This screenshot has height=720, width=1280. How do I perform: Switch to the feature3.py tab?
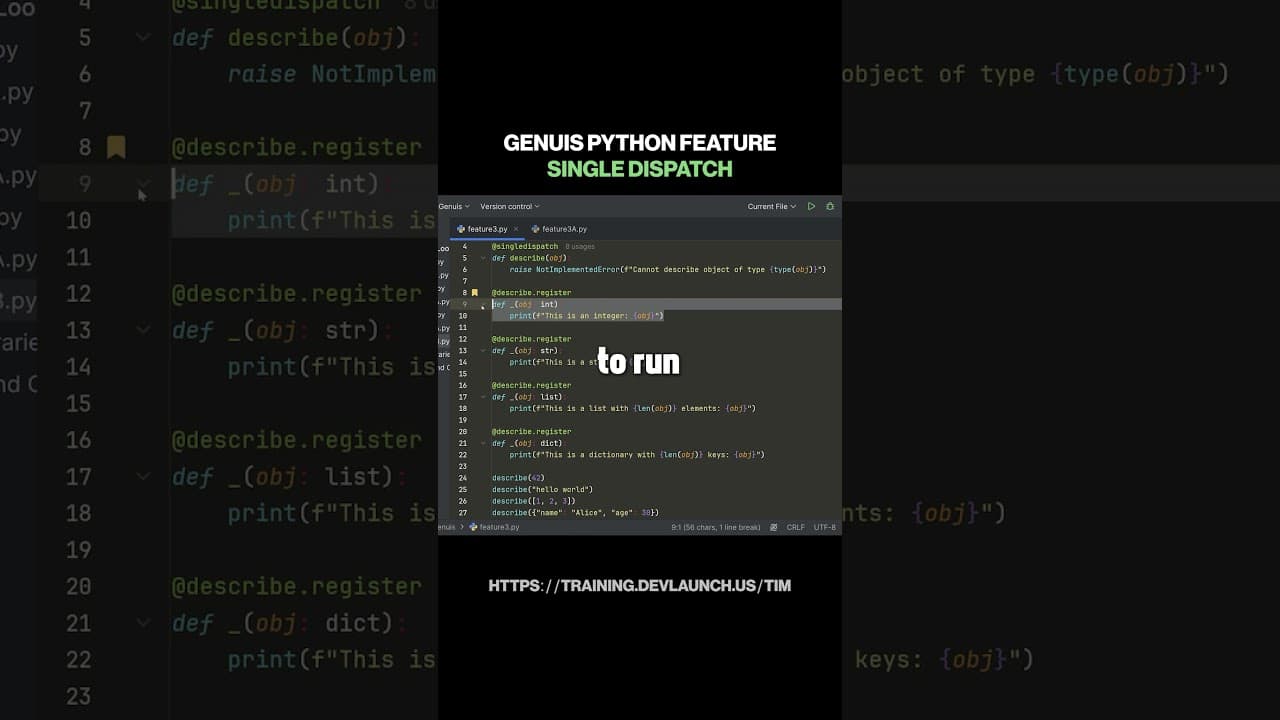point(488,228)
